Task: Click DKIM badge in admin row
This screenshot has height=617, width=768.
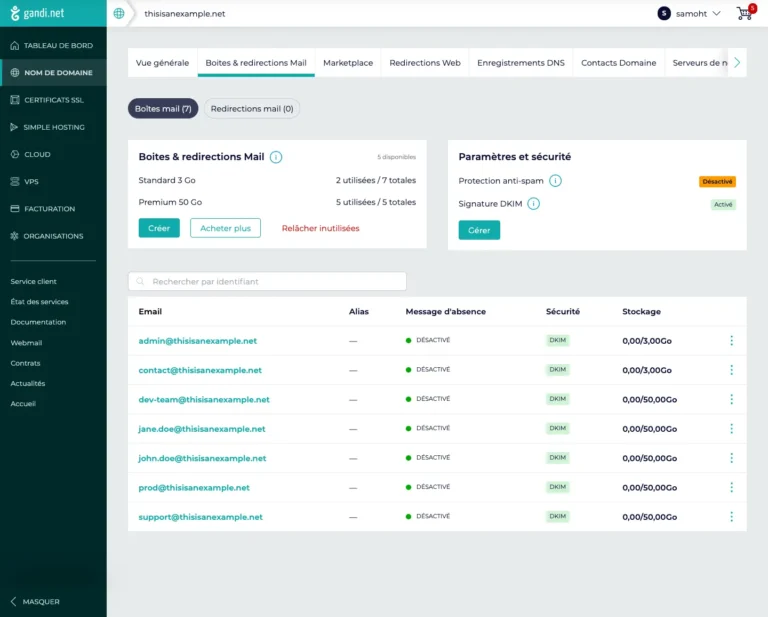Action: coord(557,340)
